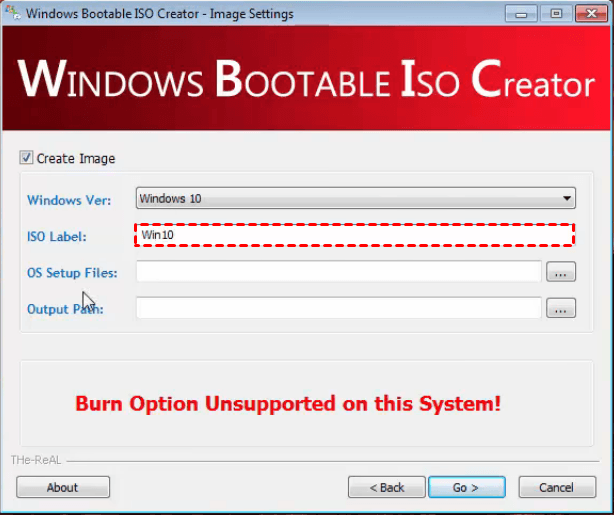This screenshot has height=515, width=614.
Task: Click the THe-ReAL credit text
Action: pos(36,460)
